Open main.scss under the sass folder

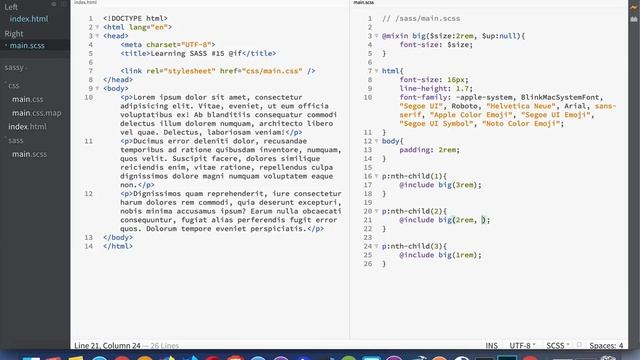pos(29,154)
